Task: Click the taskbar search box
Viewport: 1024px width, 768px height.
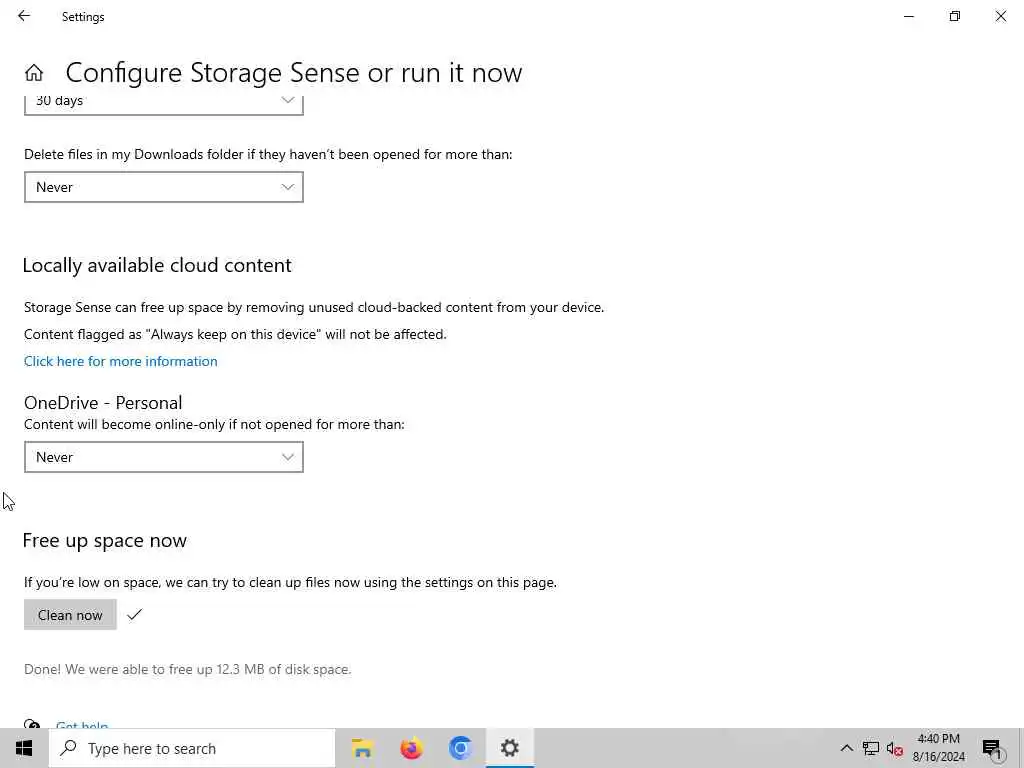Action: (192, 748)
